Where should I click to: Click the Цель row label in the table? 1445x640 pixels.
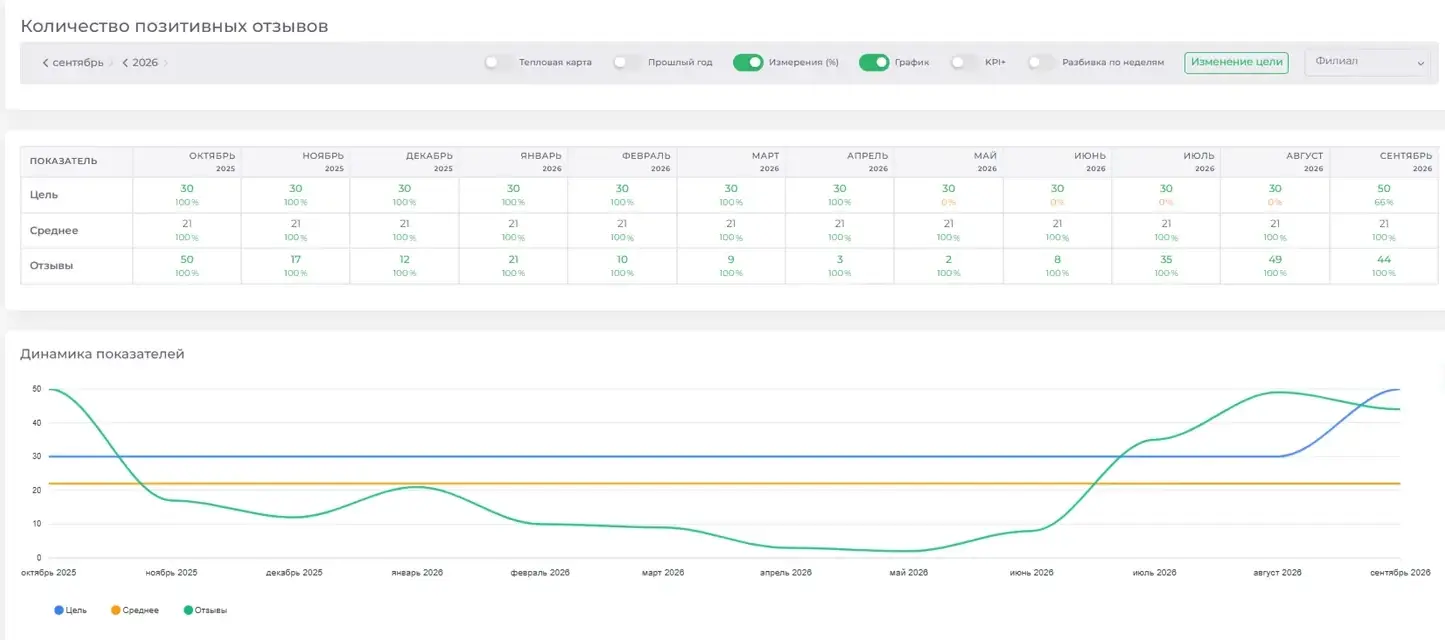tap(44, 194)
